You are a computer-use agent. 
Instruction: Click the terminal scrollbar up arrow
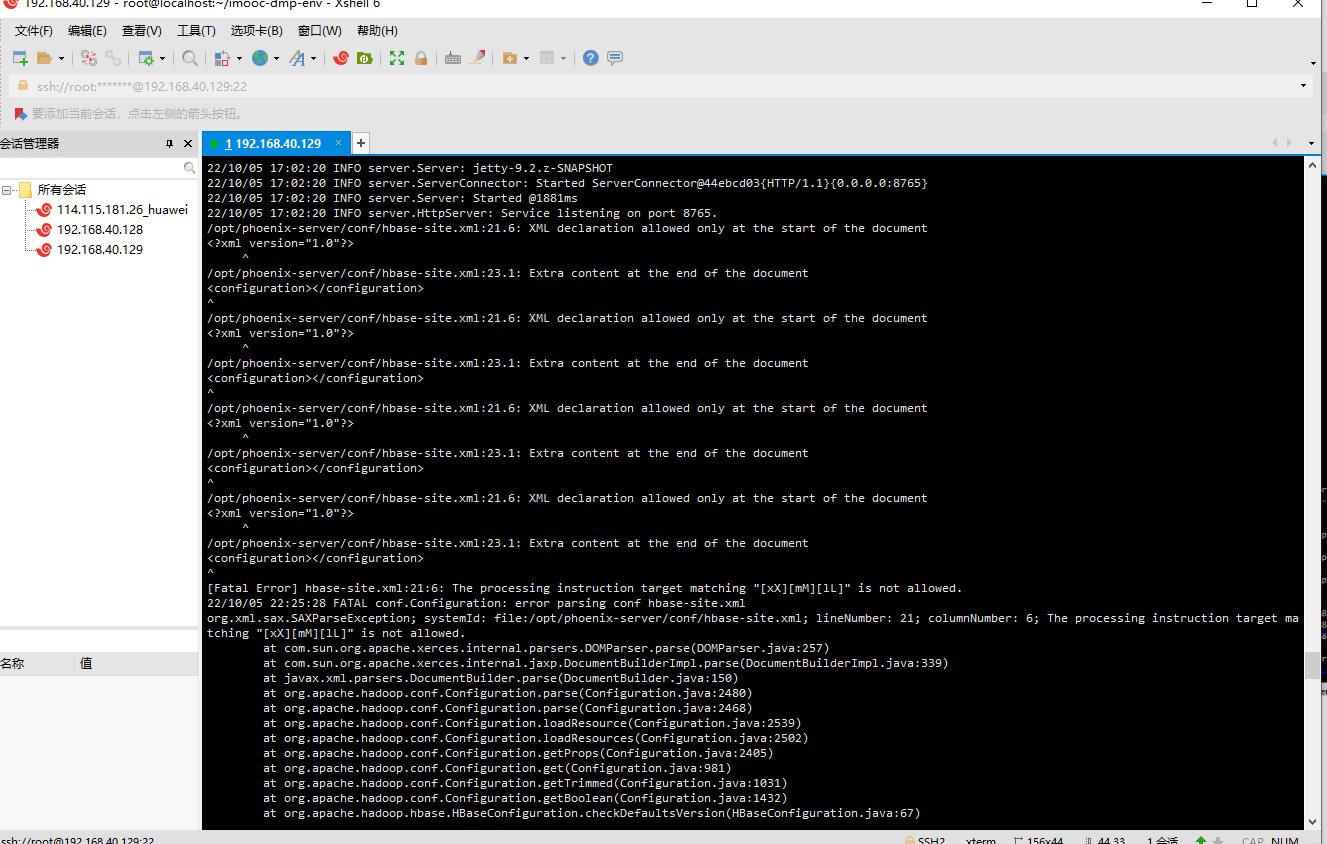coord(1312,167)
